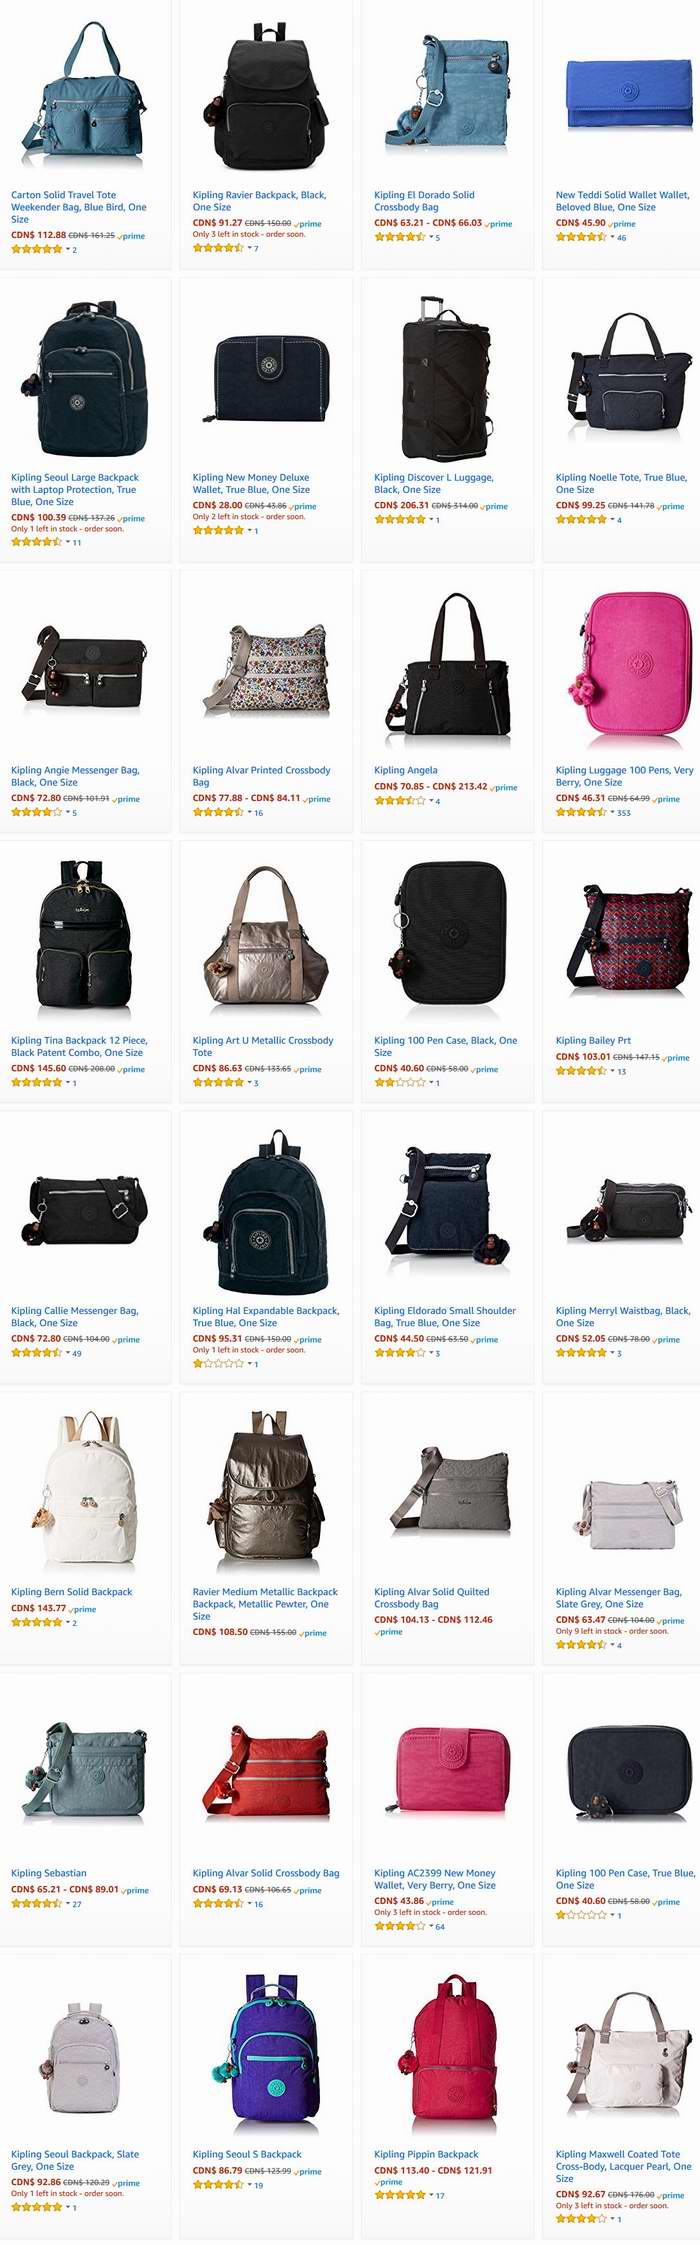Click the Kipling Noelle Tote product title
Viewport: 700px width, 2245px height.
pos(621,483)
